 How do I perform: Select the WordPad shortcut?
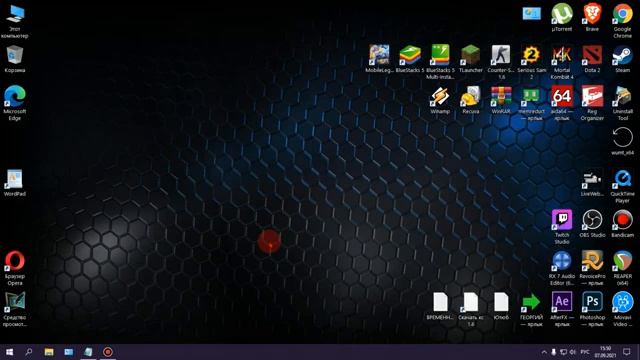[x=15, y=183]
